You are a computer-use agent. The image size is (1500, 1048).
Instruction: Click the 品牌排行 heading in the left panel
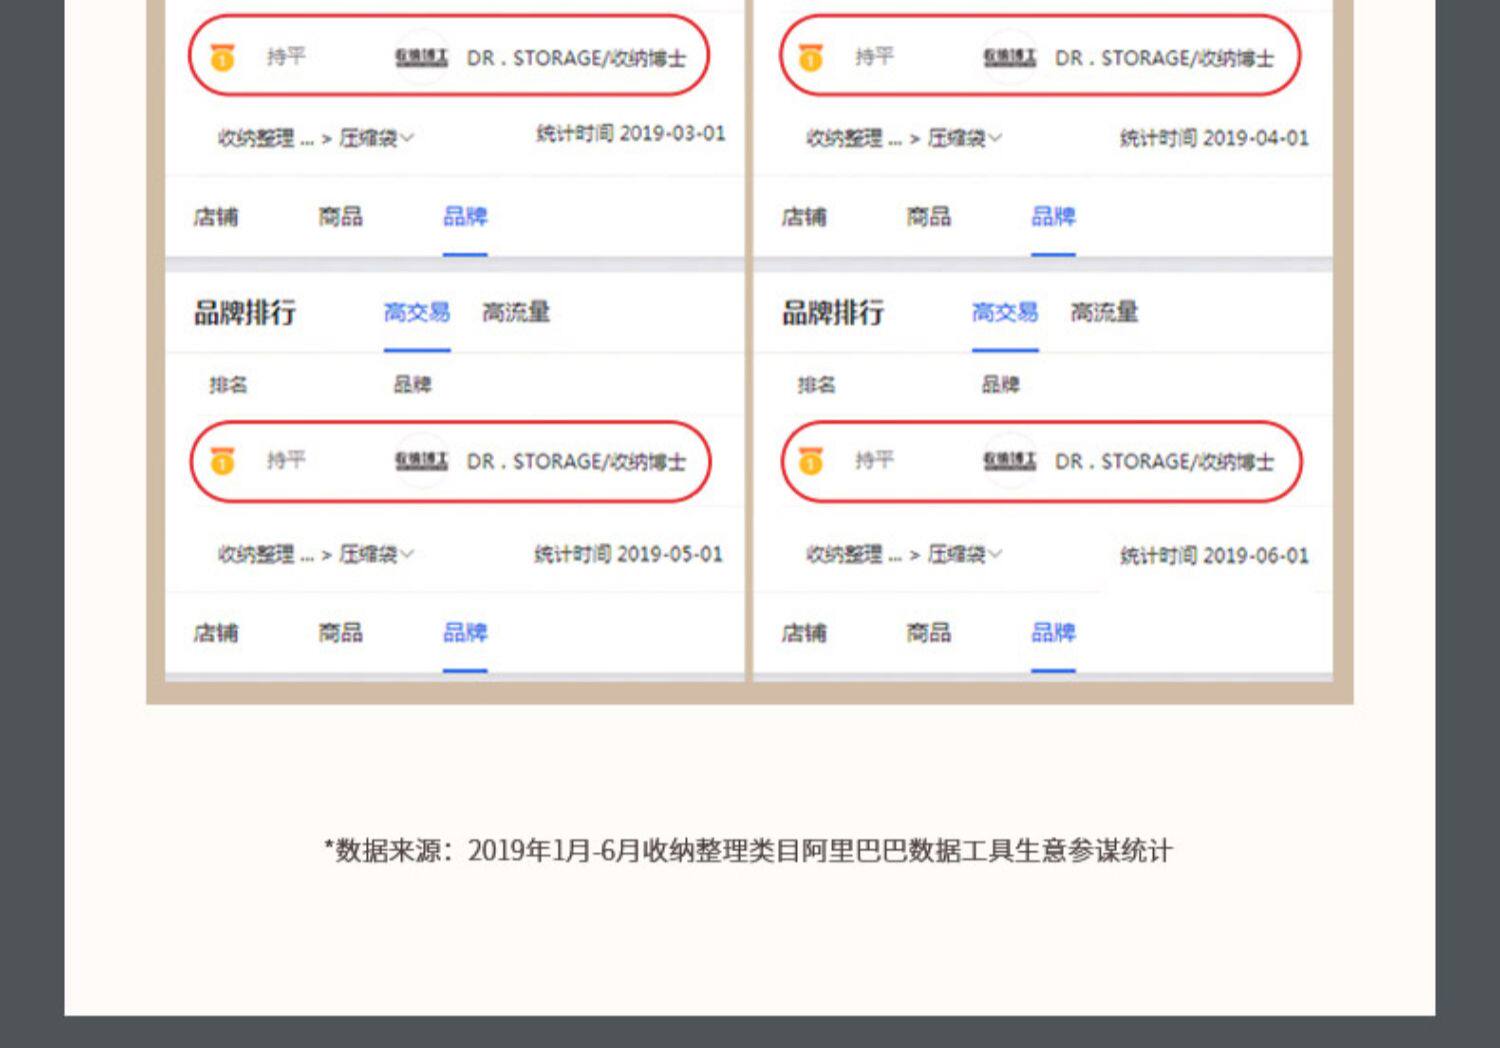245,313
